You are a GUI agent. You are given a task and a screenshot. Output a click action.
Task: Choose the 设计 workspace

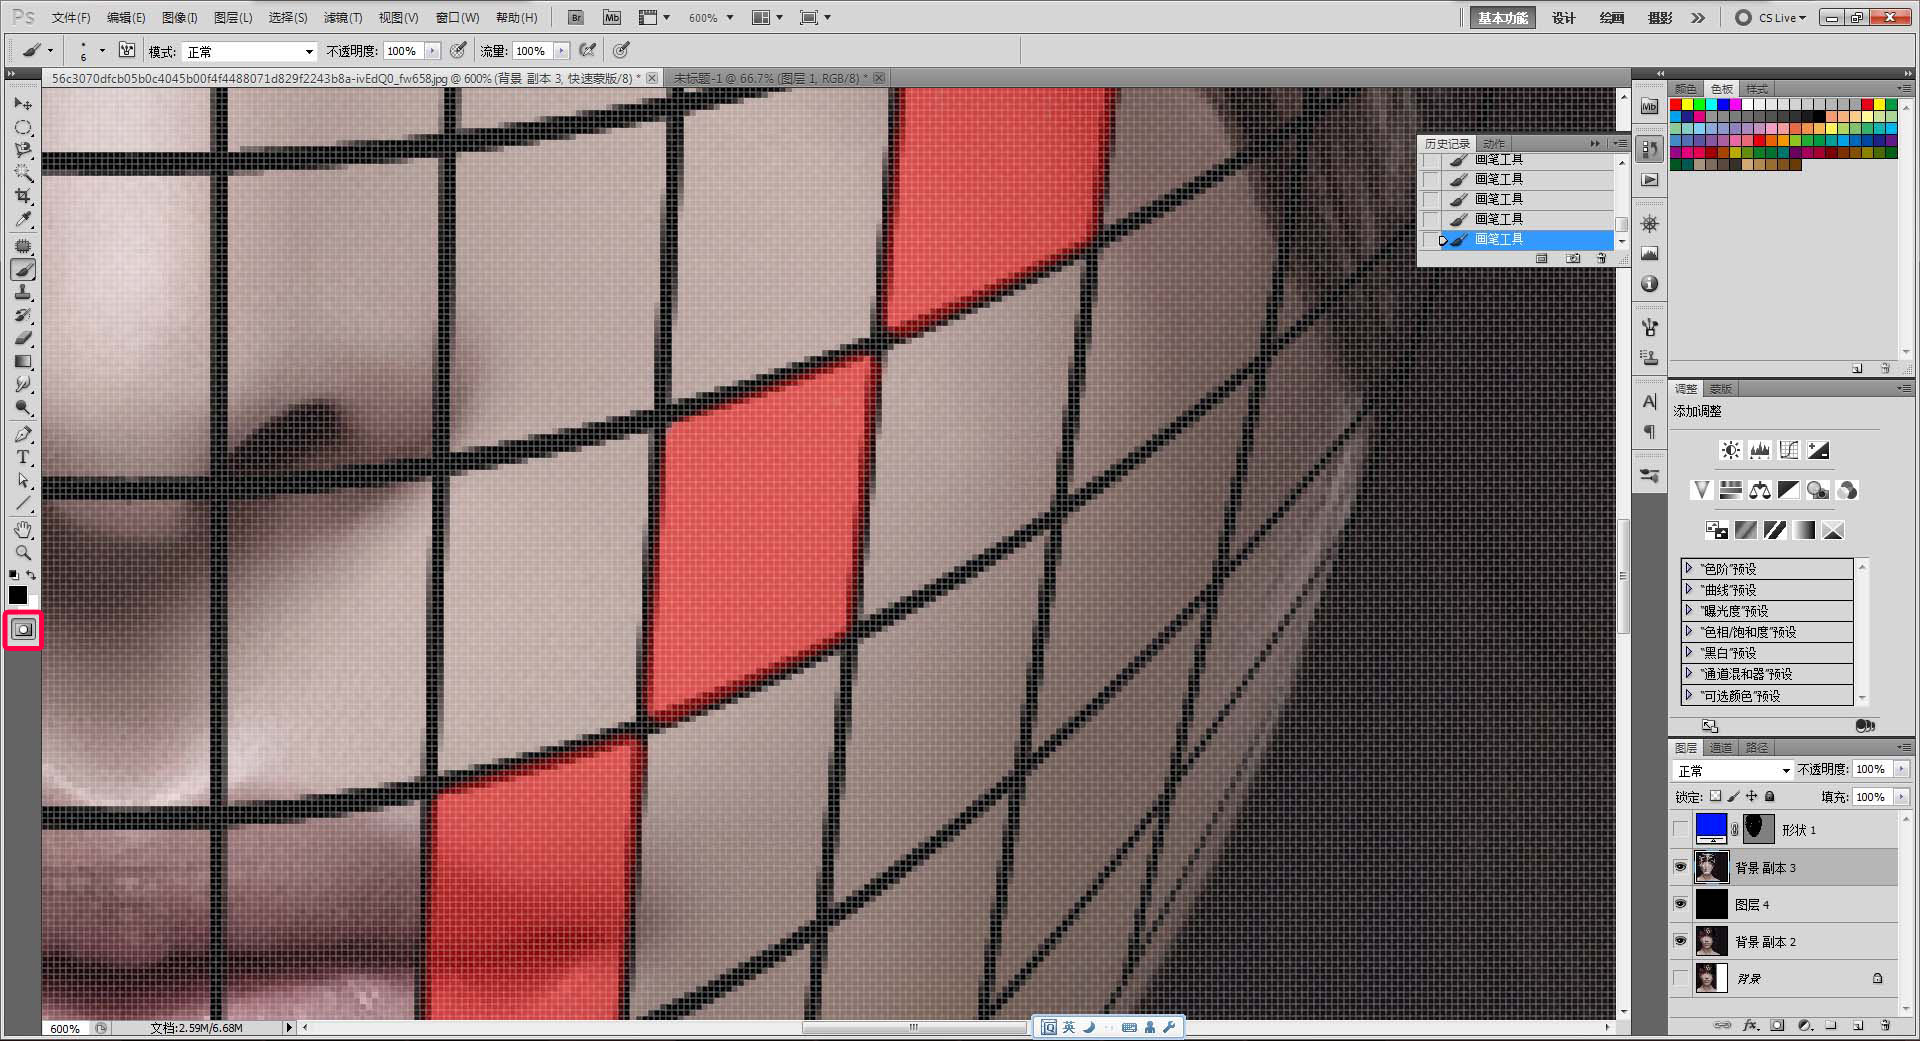1564,18
